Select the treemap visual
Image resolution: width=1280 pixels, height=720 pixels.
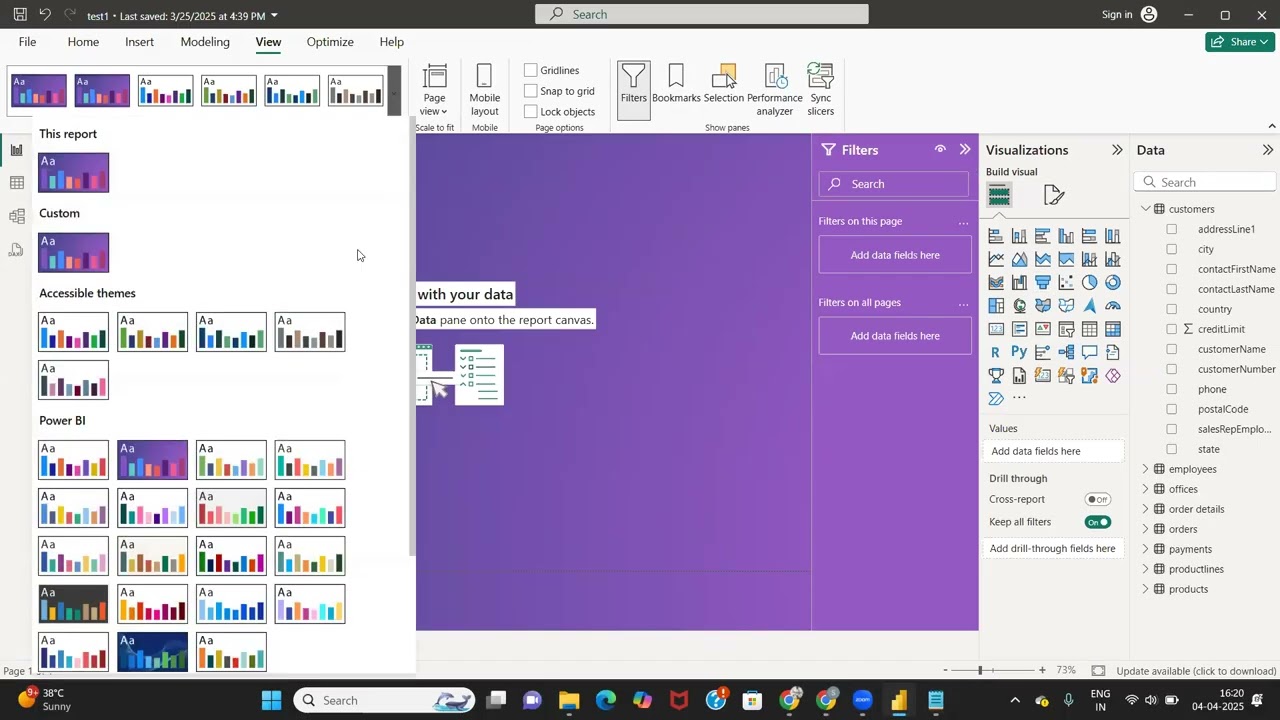point(996,306)
